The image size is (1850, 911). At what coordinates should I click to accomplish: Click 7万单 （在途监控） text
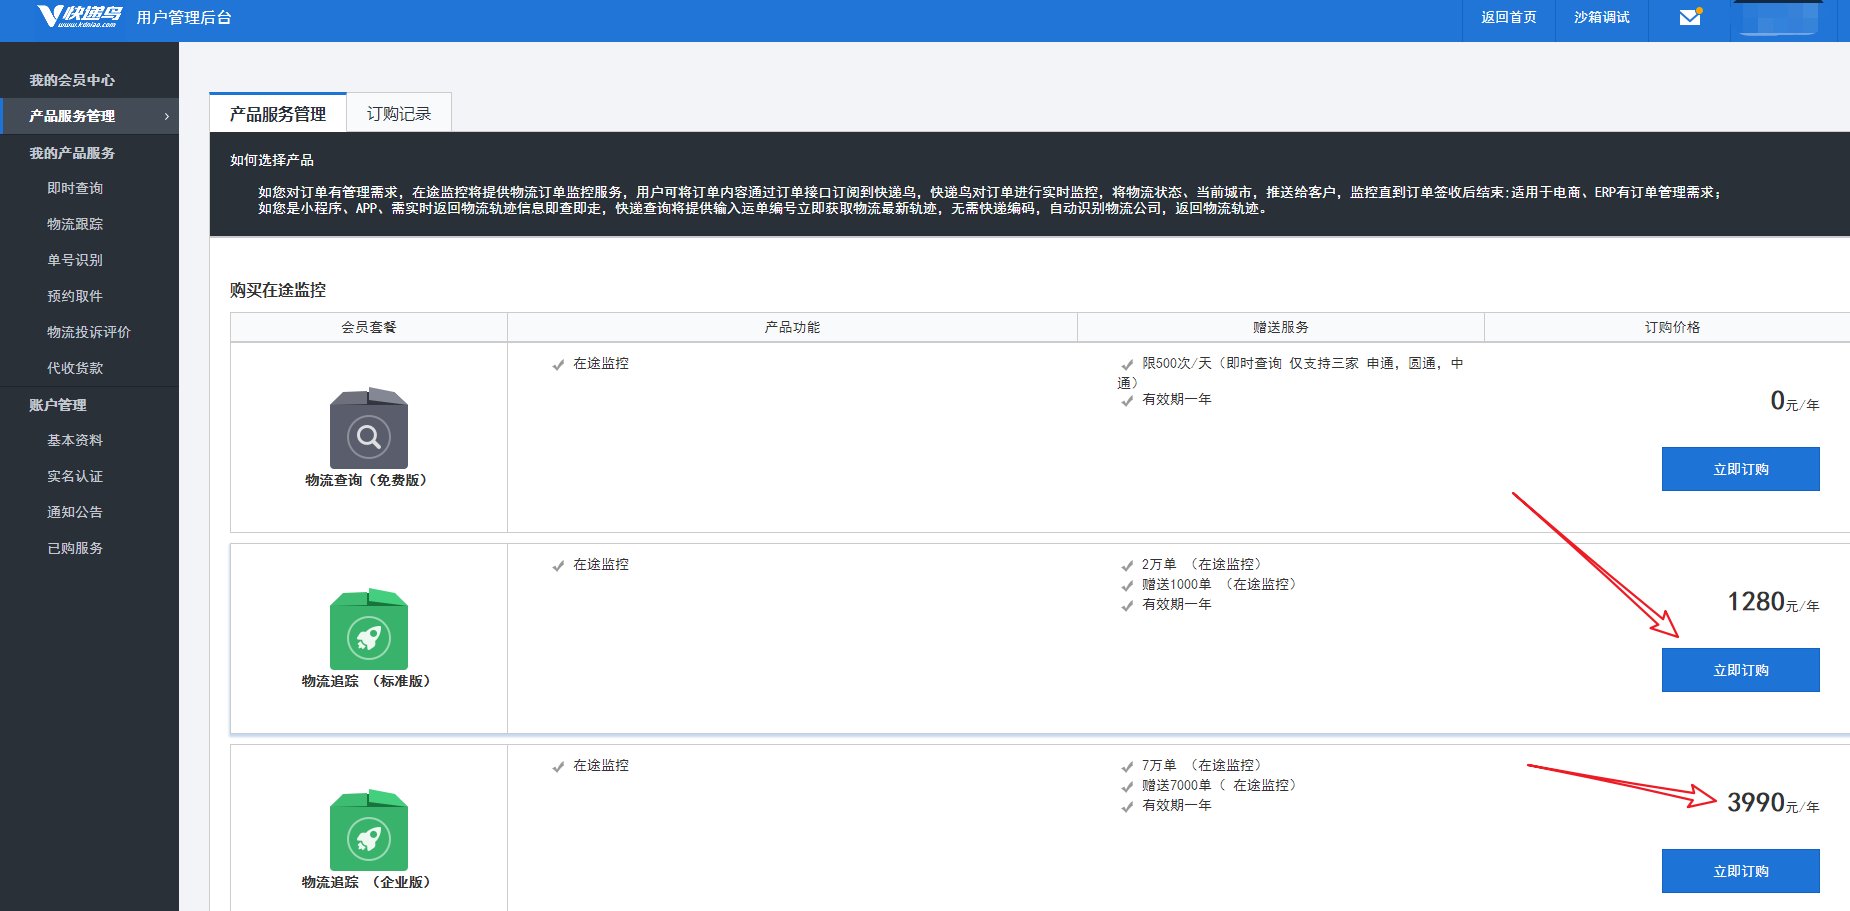pos(1202,765)
